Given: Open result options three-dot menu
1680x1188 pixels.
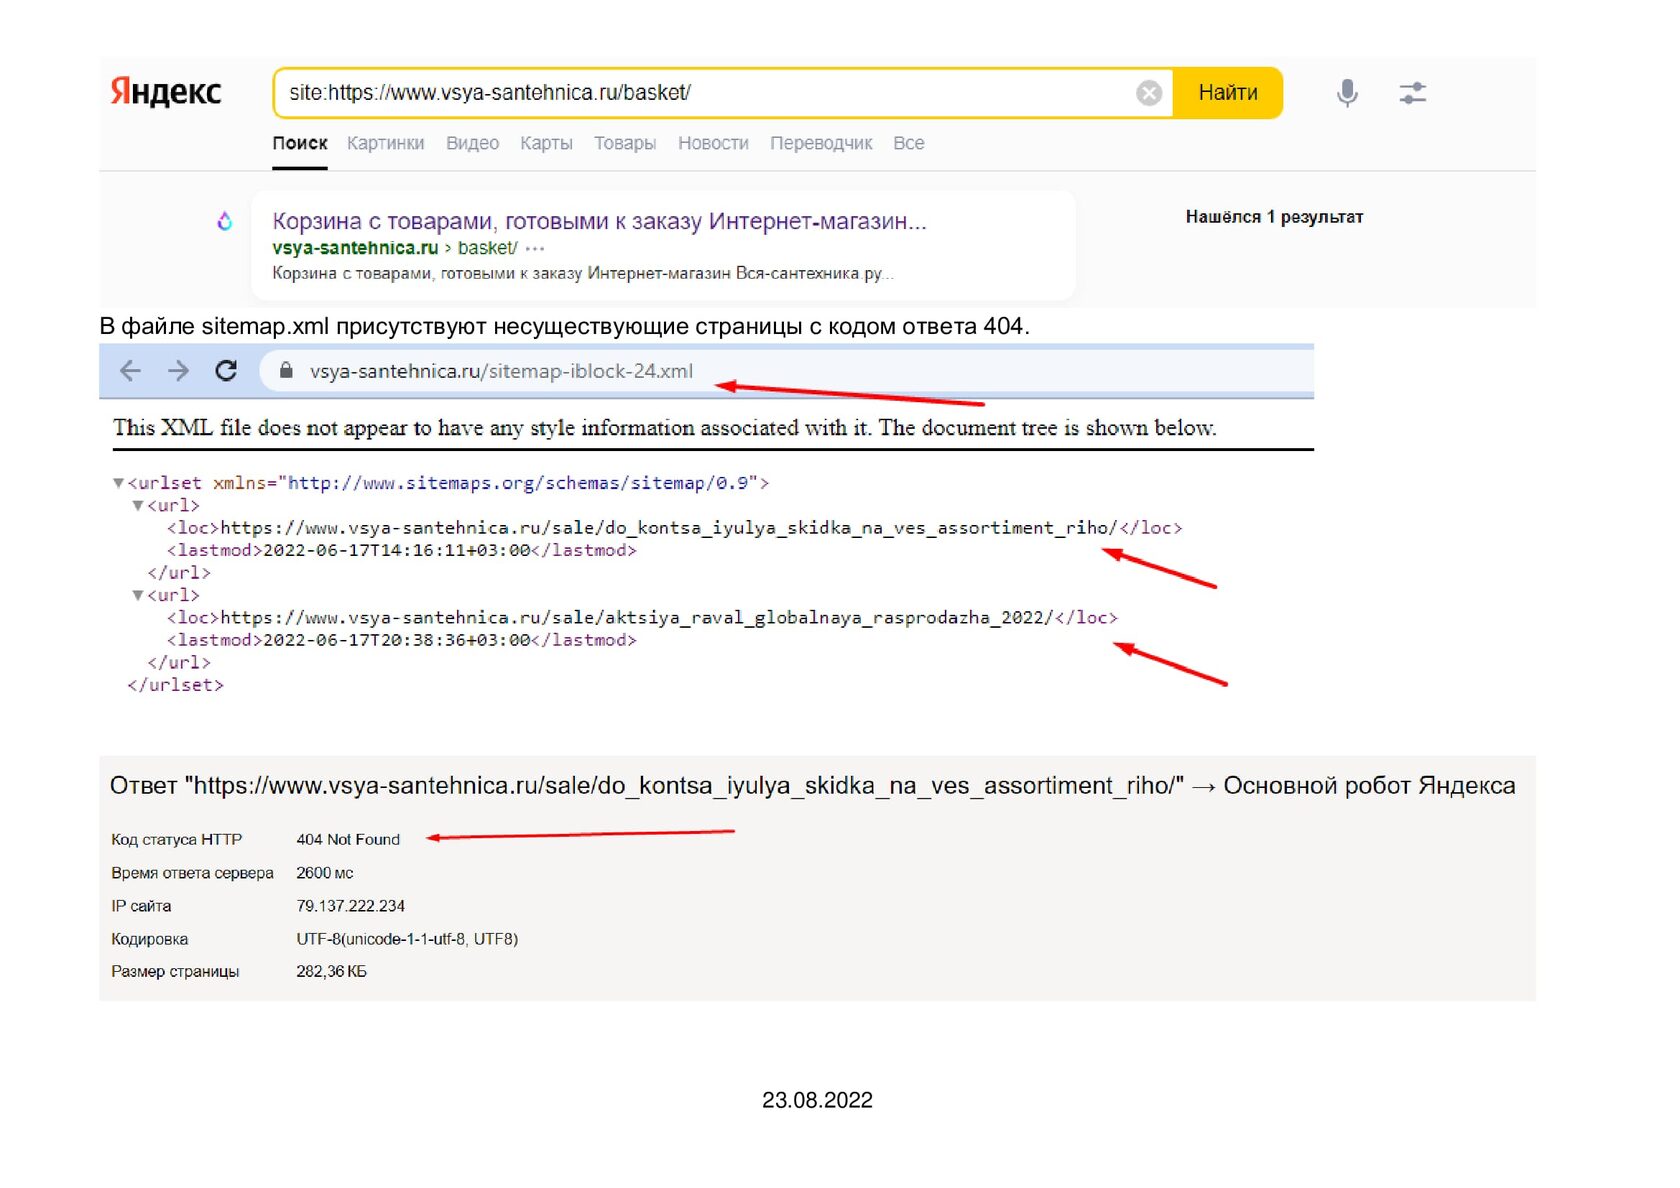Looking at the screenshot, I should tap(535, 248).
